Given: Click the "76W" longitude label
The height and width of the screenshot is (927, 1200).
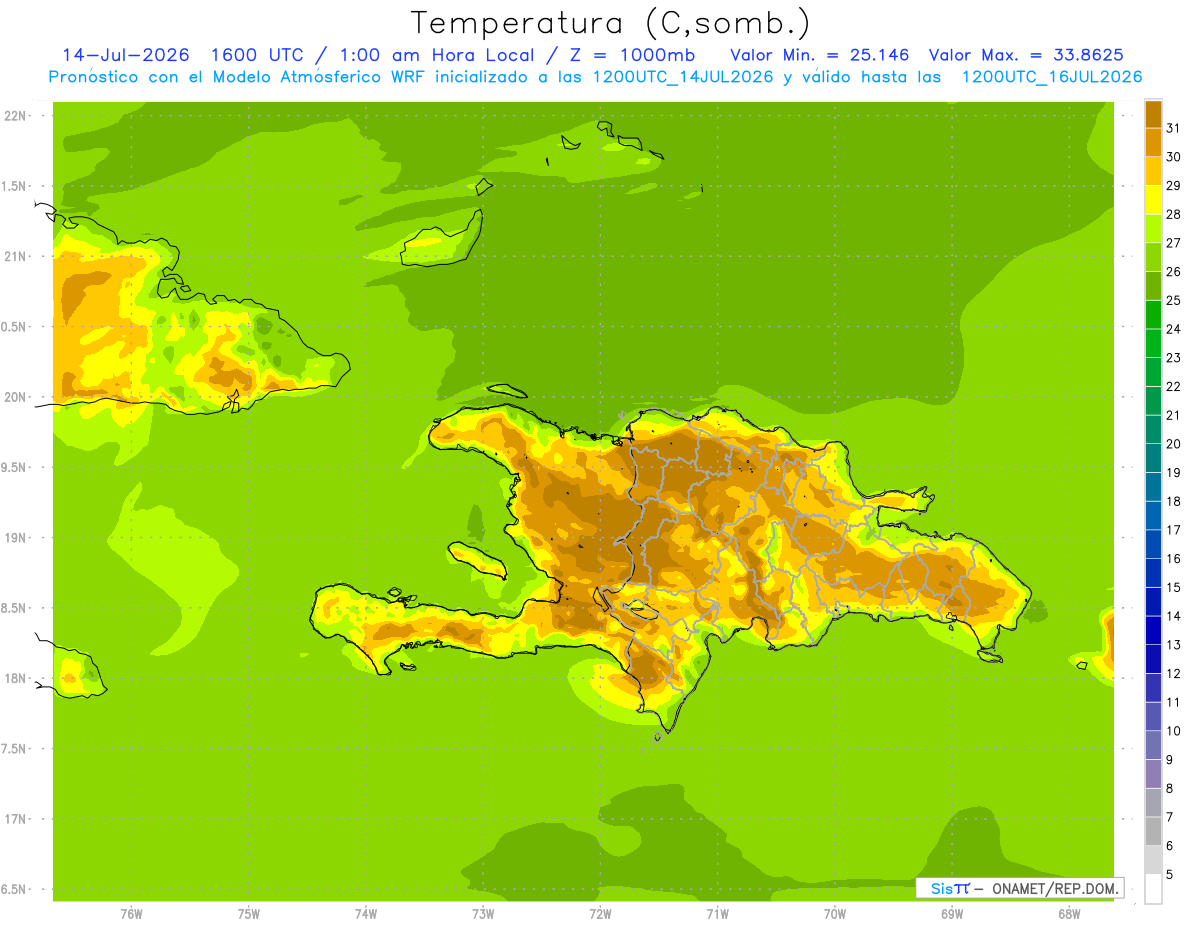Looking at the screenshot, I should click(x=131, y=914).
